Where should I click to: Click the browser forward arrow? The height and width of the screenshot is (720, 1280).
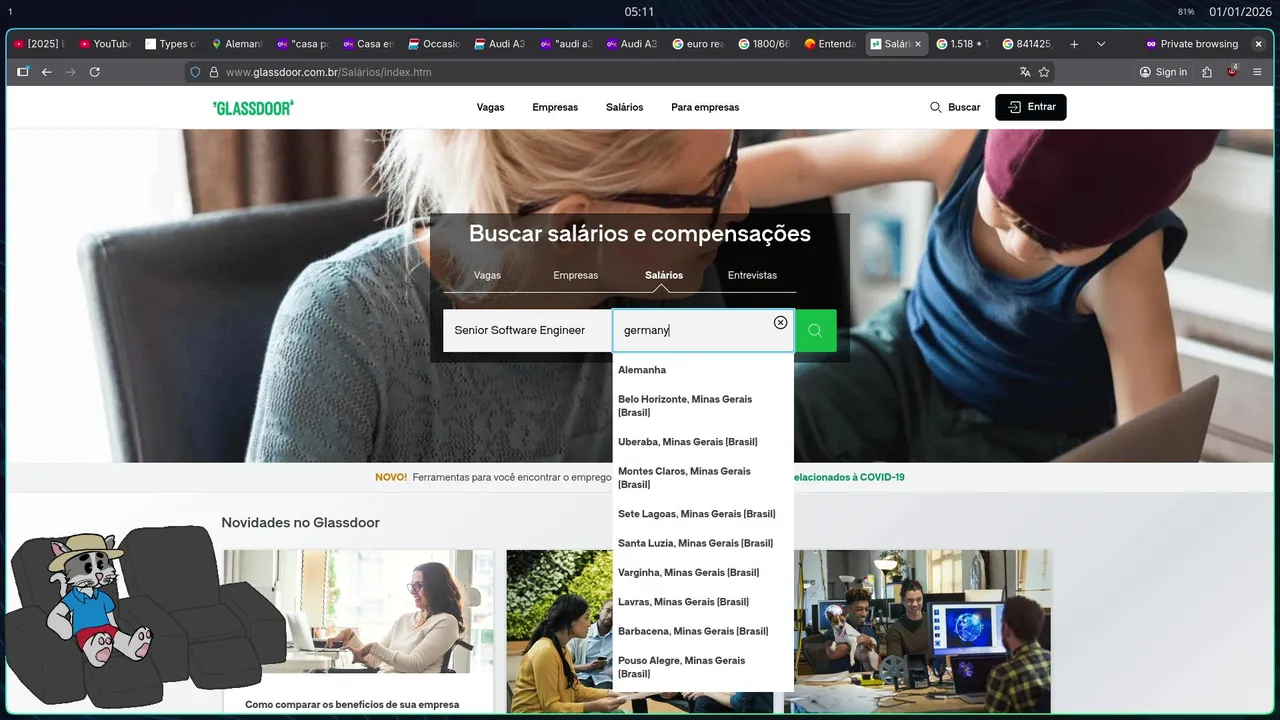coord(70,72)
